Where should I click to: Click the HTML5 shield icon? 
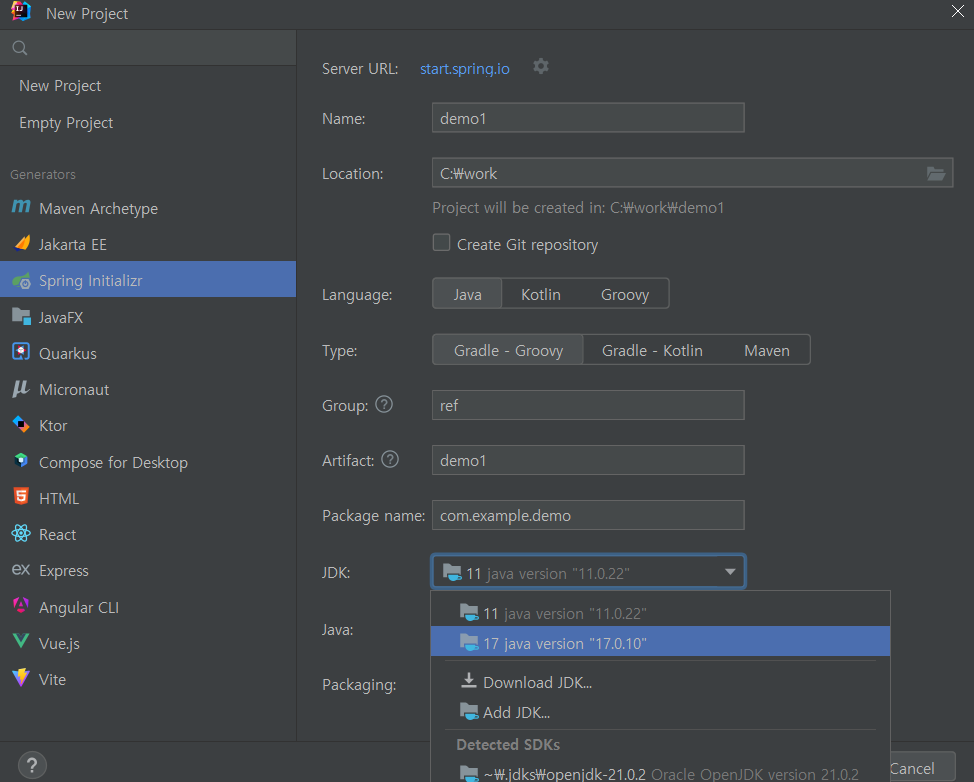pyautogui.click(x=21, y=497)
